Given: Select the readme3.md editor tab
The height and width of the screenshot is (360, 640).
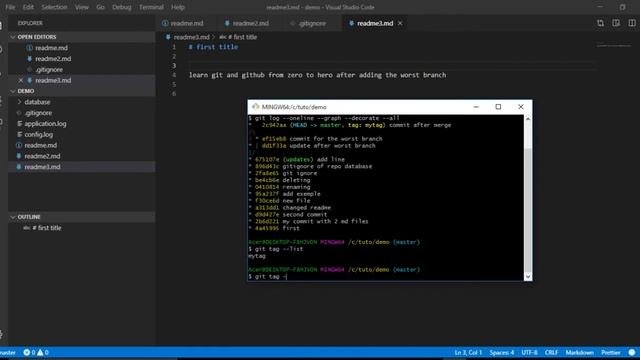Looking at the screenshot, I should 375,23.
